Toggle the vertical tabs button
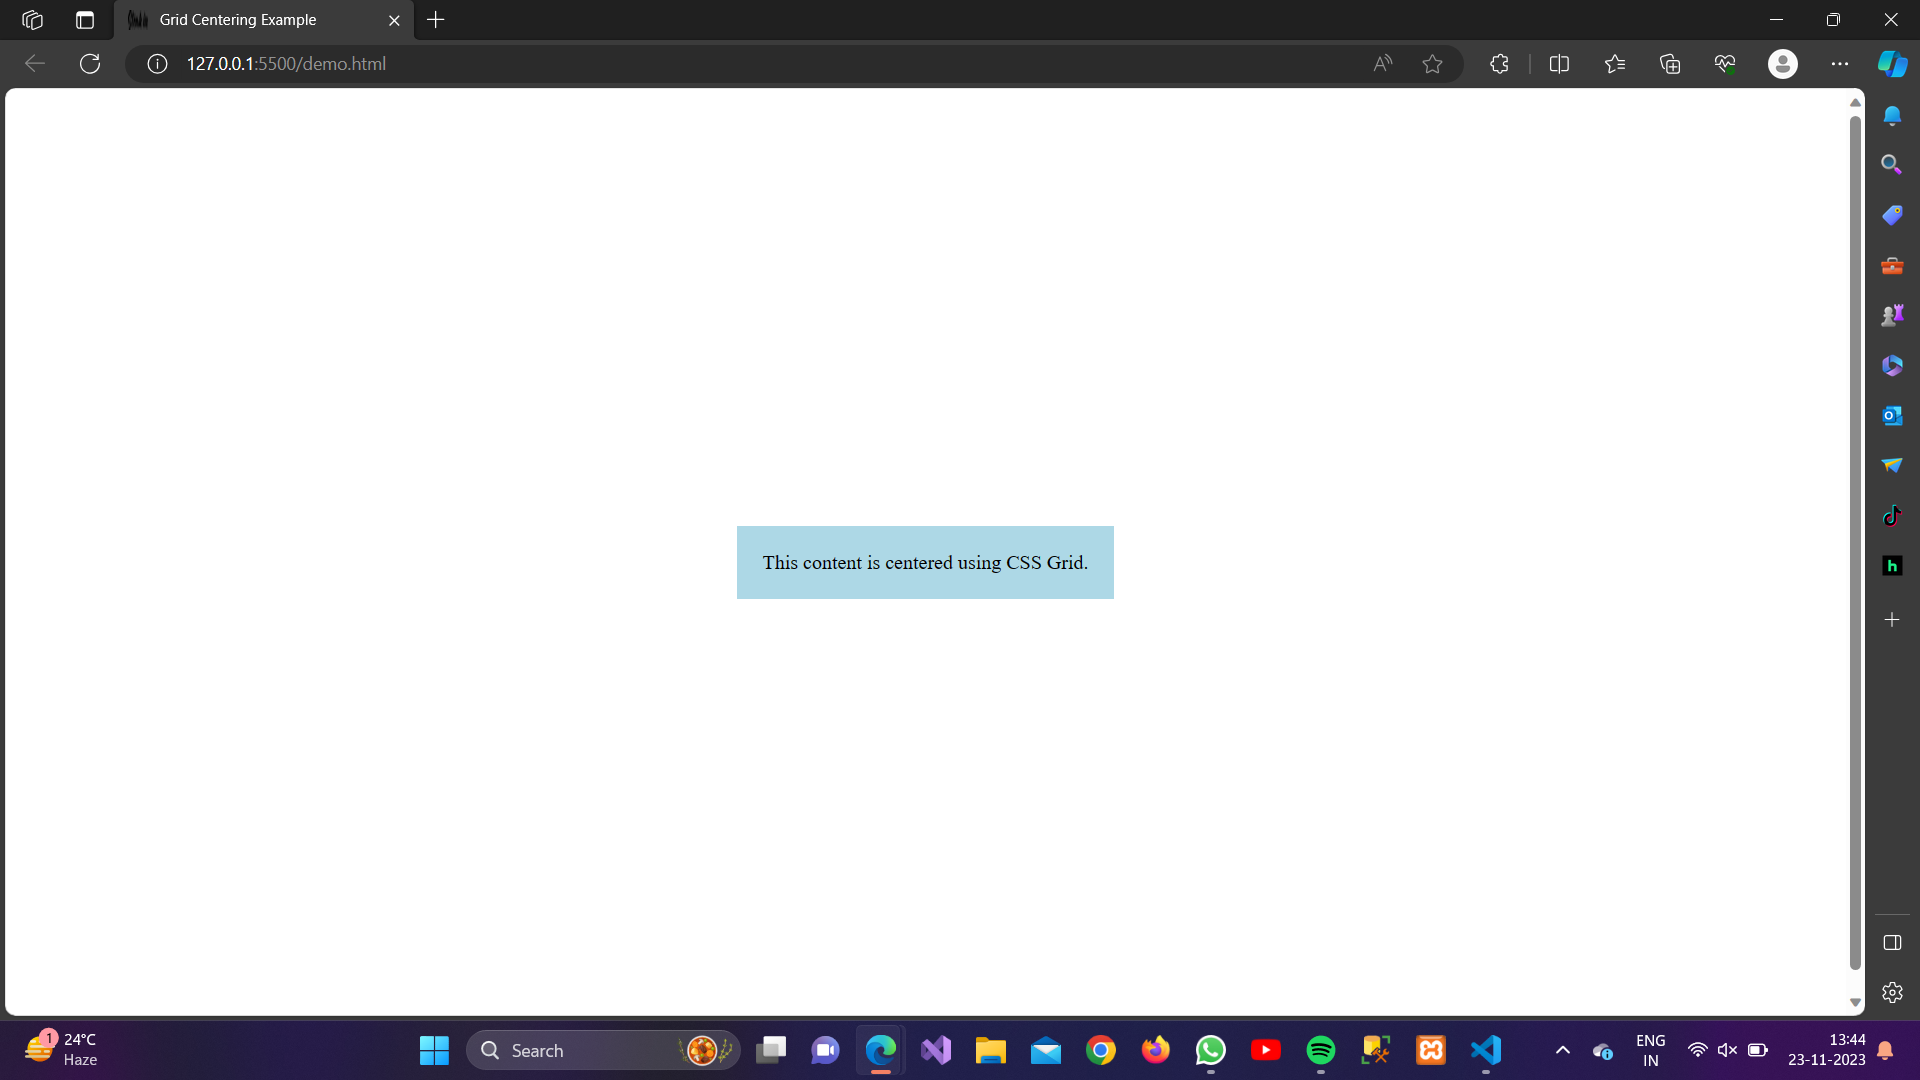The height and width of the screenshot is (1080, 1920). 85,20
